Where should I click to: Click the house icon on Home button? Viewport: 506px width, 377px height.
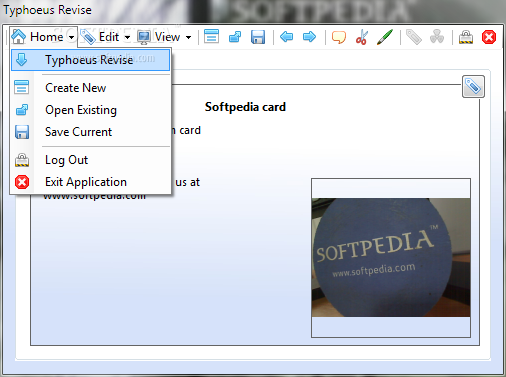18,36
